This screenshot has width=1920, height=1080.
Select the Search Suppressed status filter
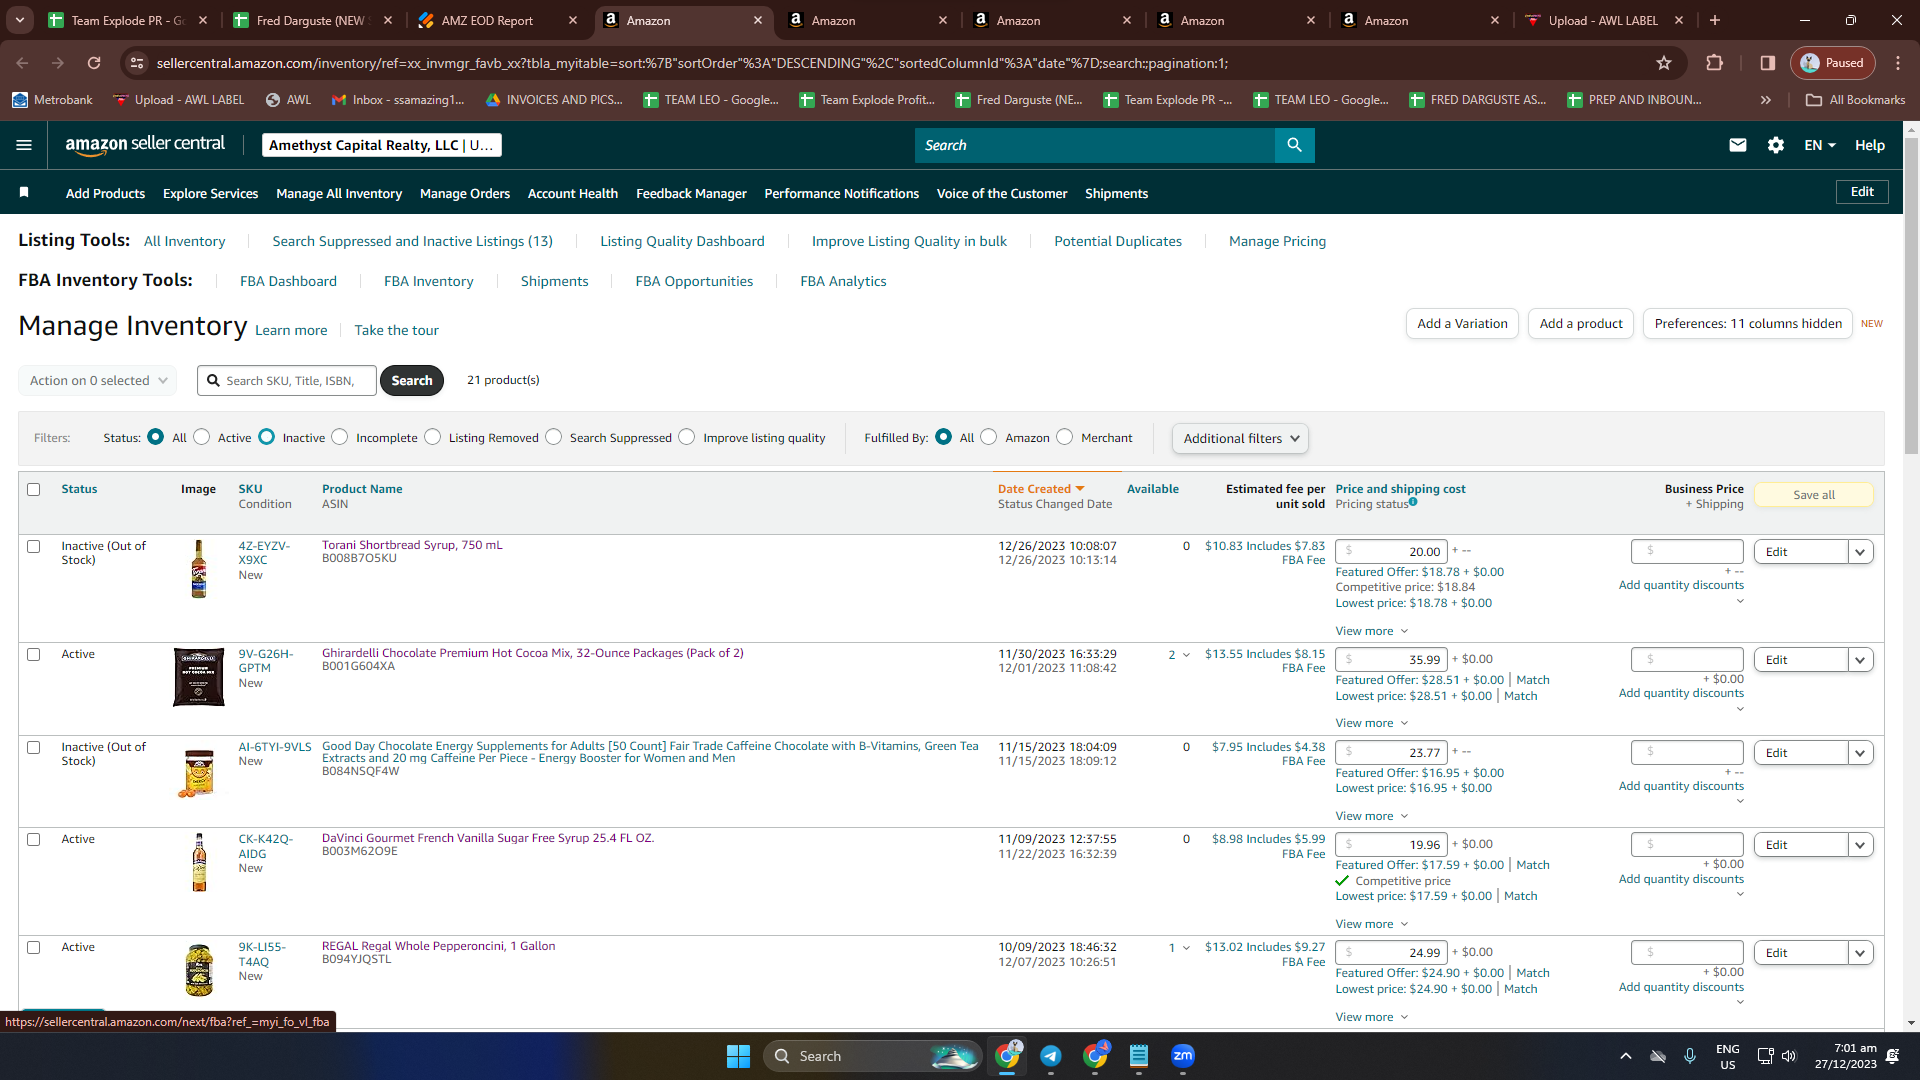coord(554,437)
